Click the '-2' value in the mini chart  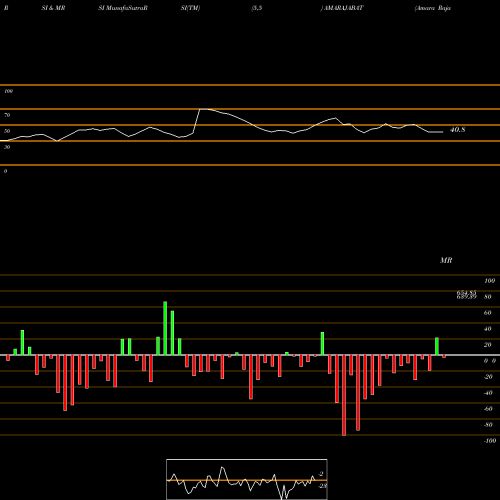point(321,474)
